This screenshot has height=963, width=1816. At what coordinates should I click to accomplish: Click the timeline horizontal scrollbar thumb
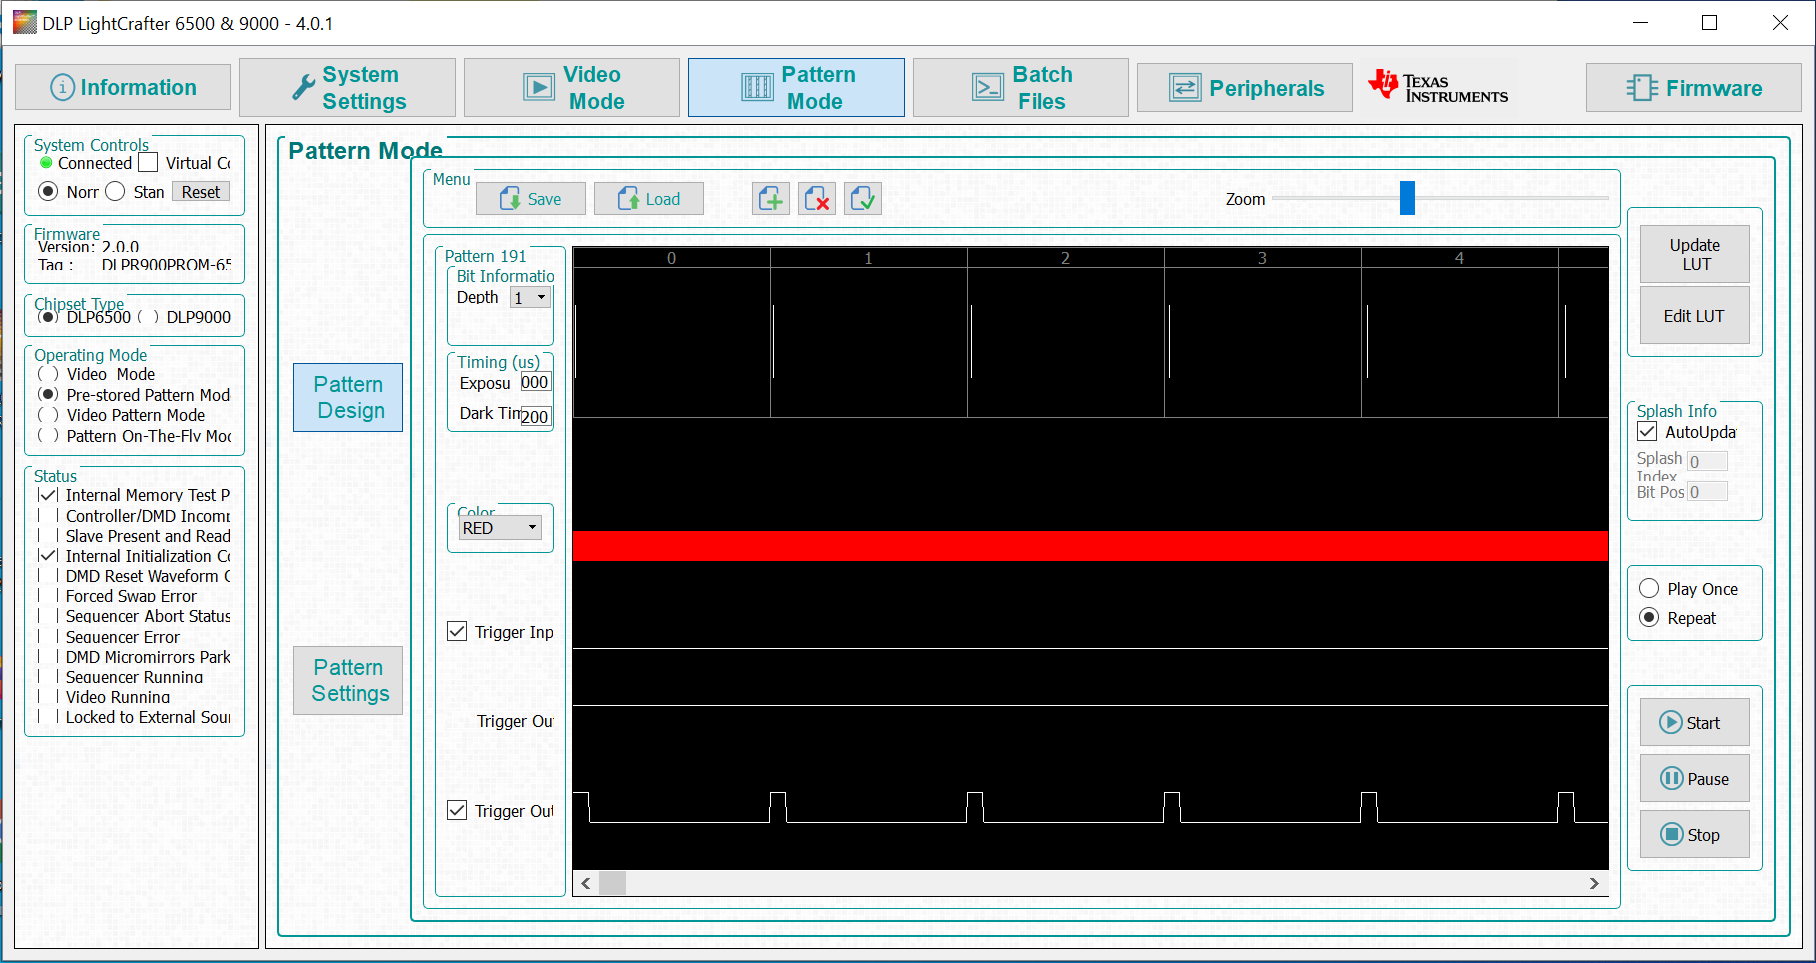point(612,883)
